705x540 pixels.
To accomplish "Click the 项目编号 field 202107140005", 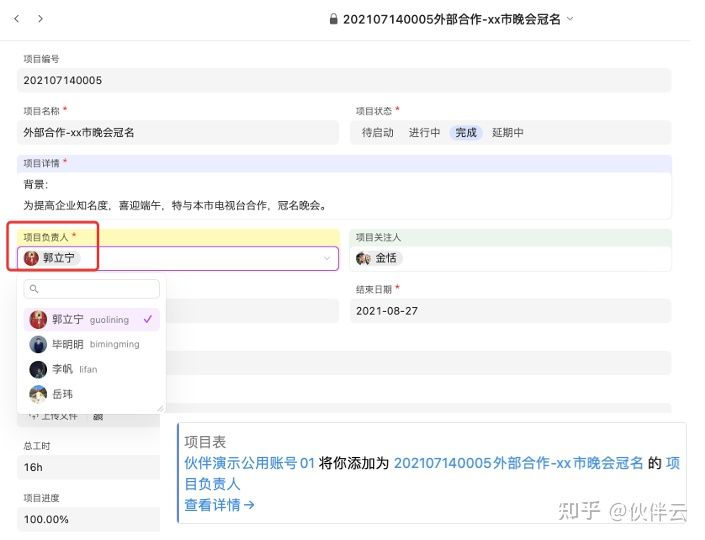I will [344, 80].
